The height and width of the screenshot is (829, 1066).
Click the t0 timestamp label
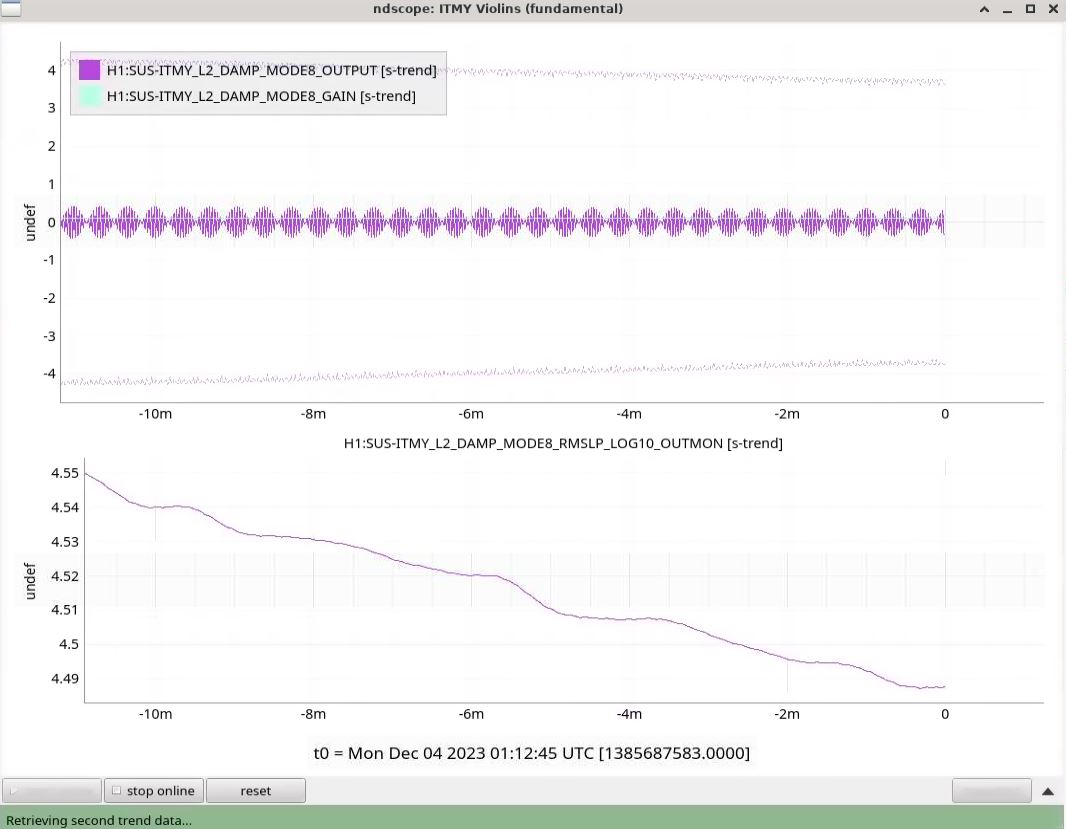pyautogui.click(x=531, y=752)
